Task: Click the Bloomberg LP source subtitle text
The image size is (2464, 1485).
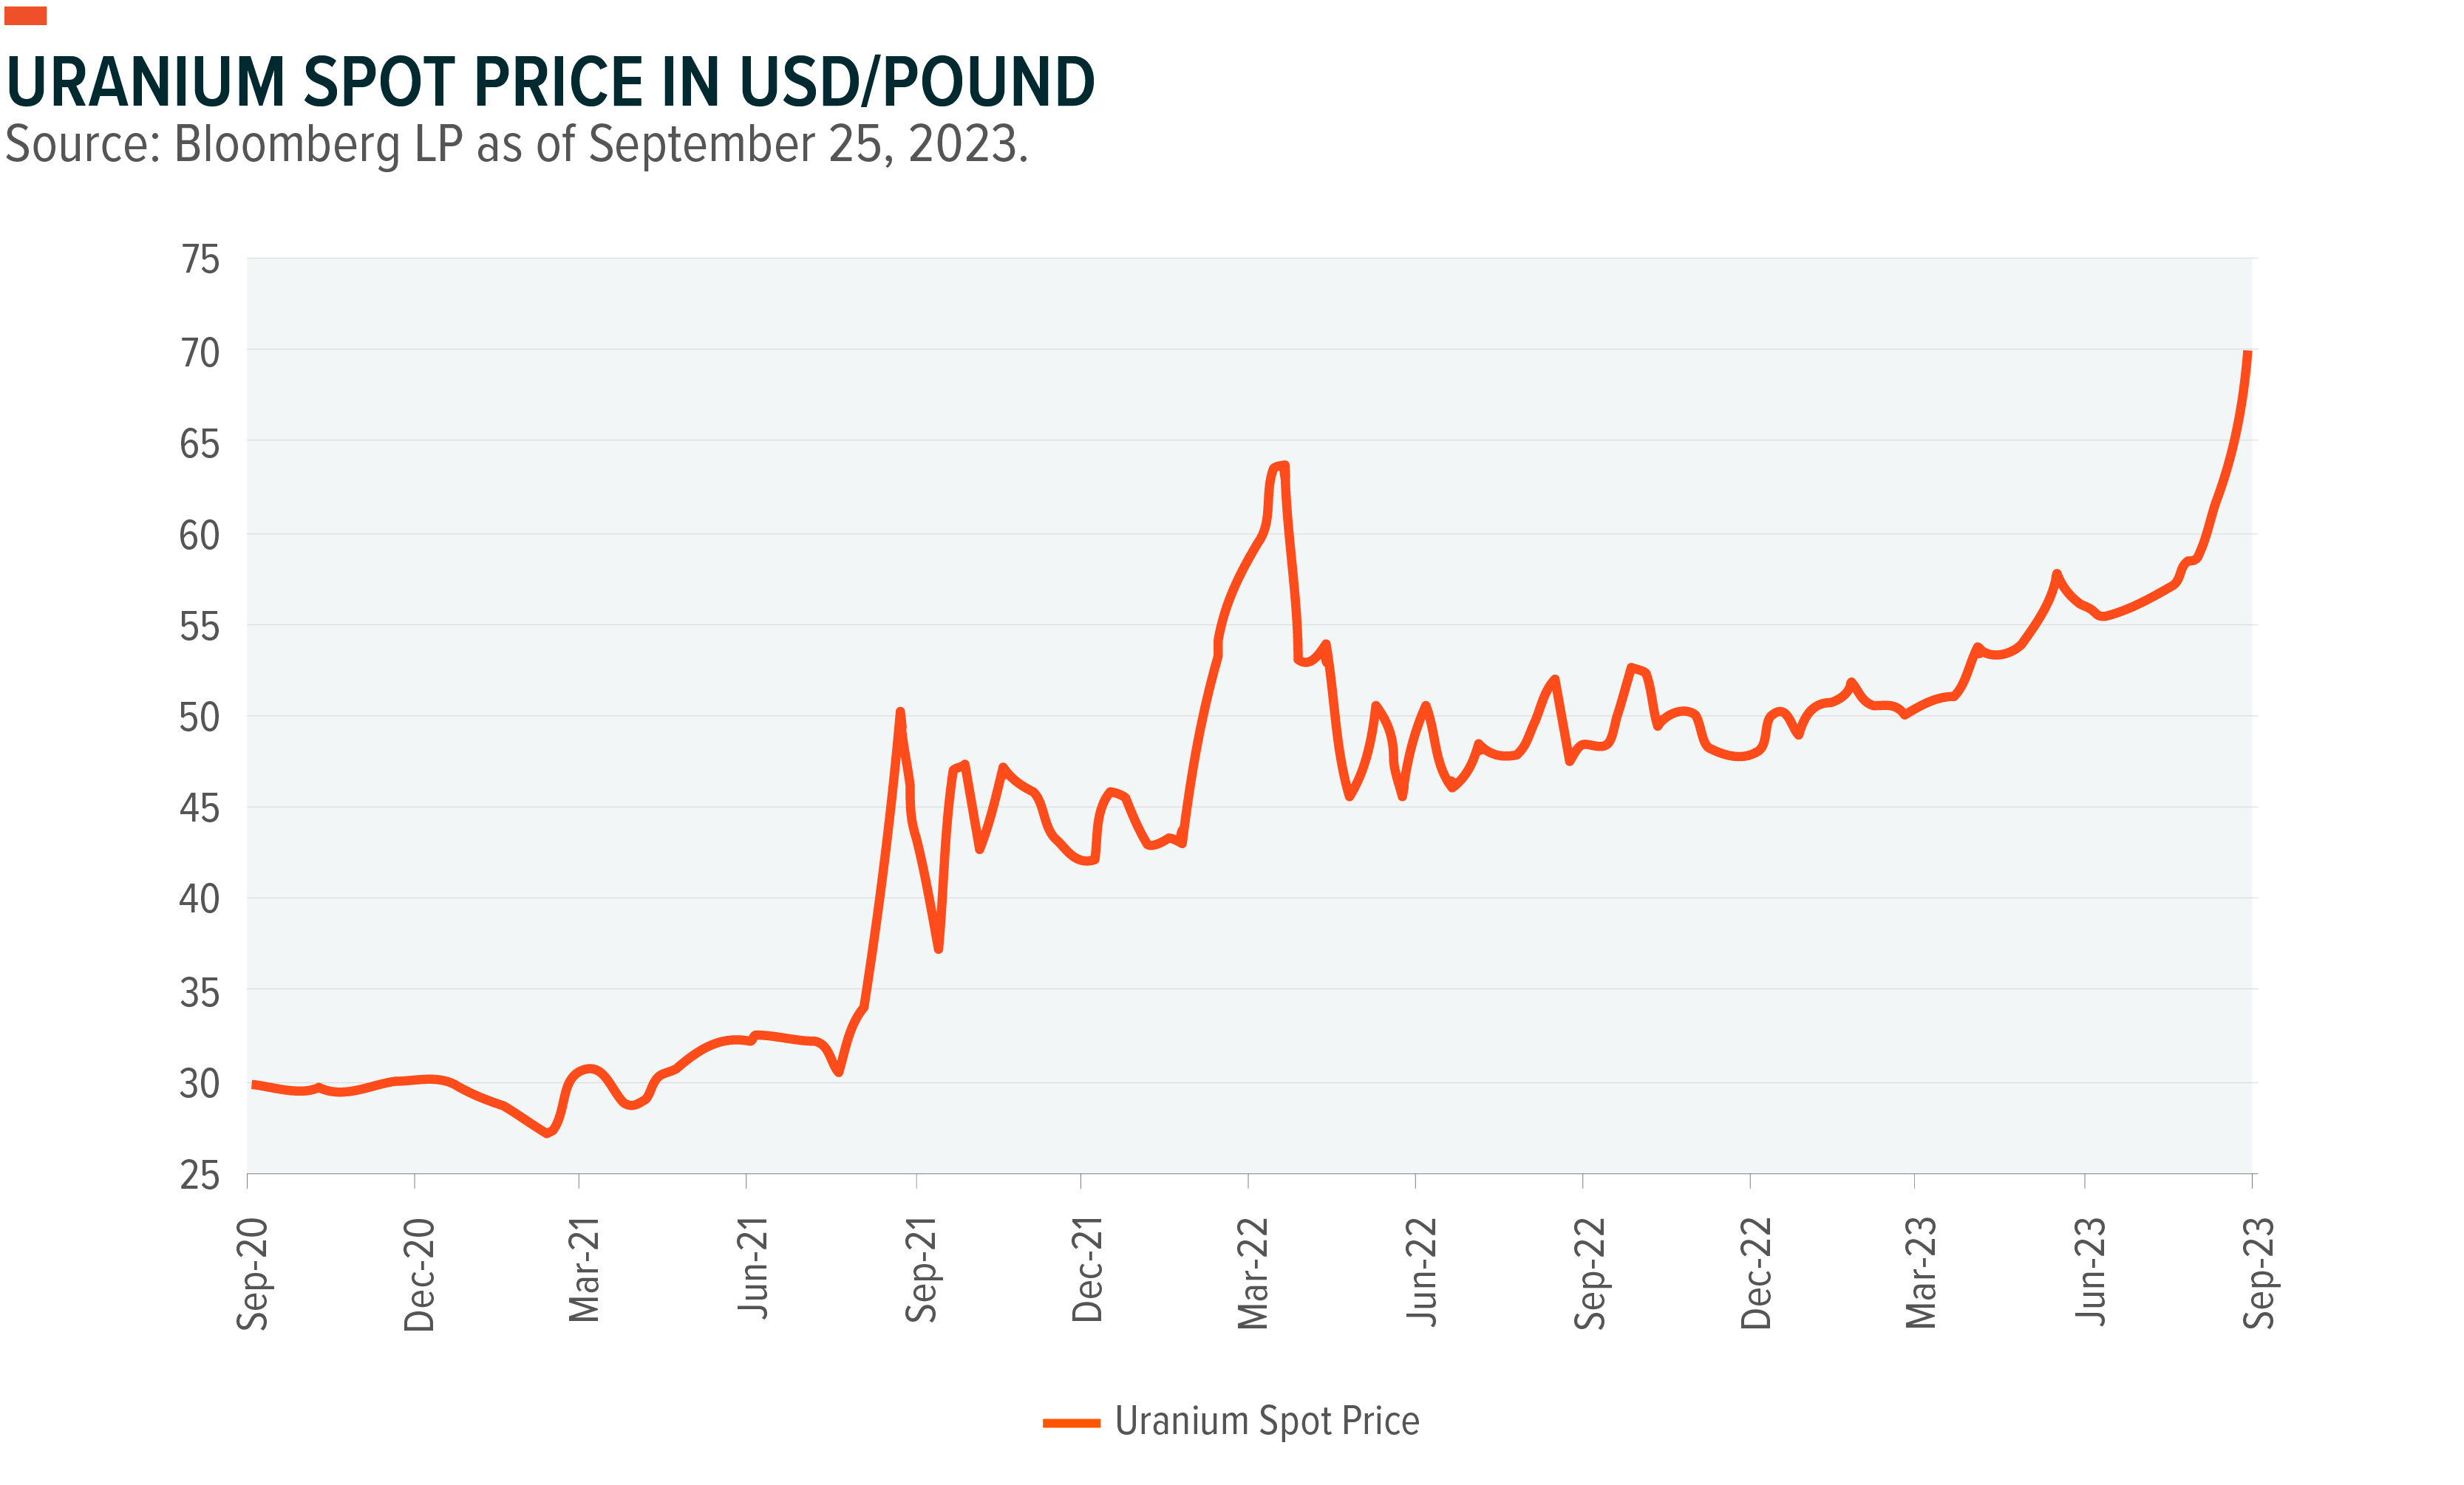Action: [x=516, y=145]
